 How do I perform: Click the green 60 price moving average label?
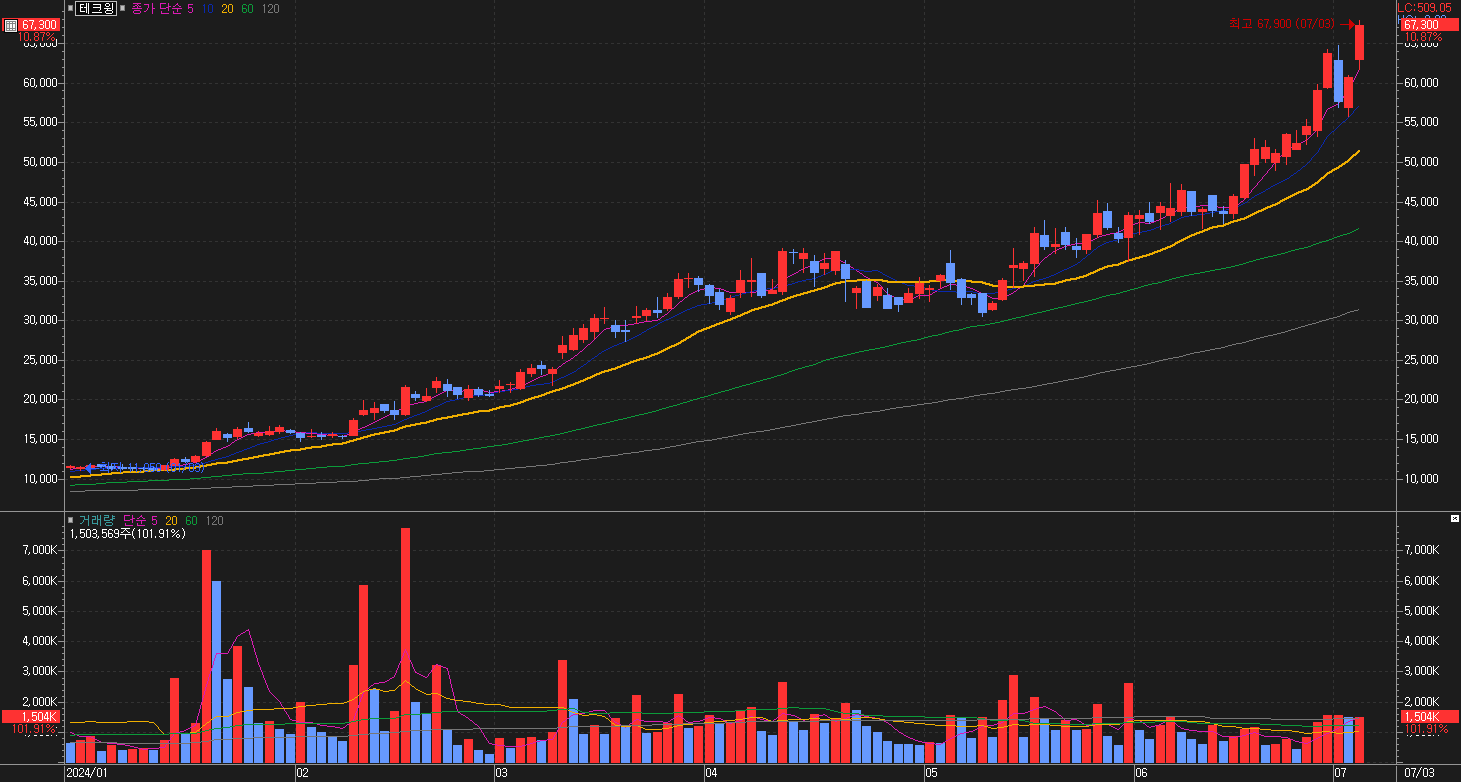[x=247, y=8]
